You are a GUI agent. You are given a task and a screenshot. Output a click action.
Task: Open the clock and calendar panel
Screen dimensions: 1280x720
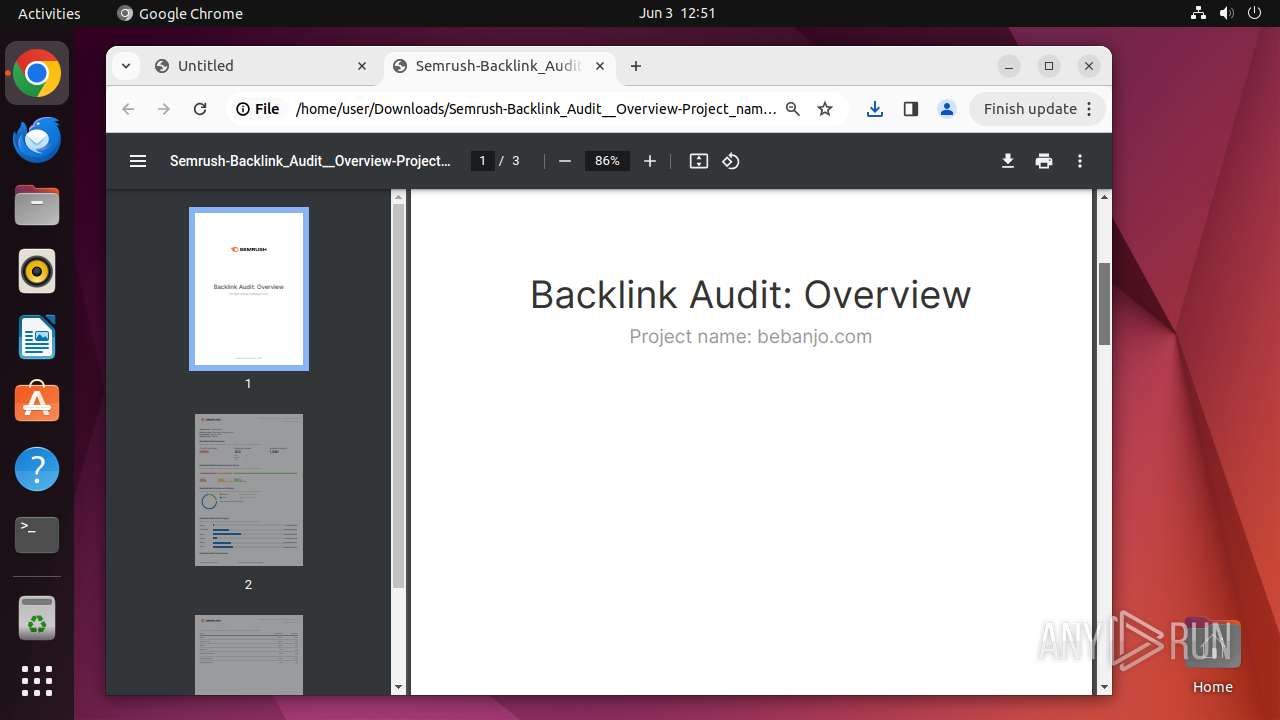click(677, 13)
